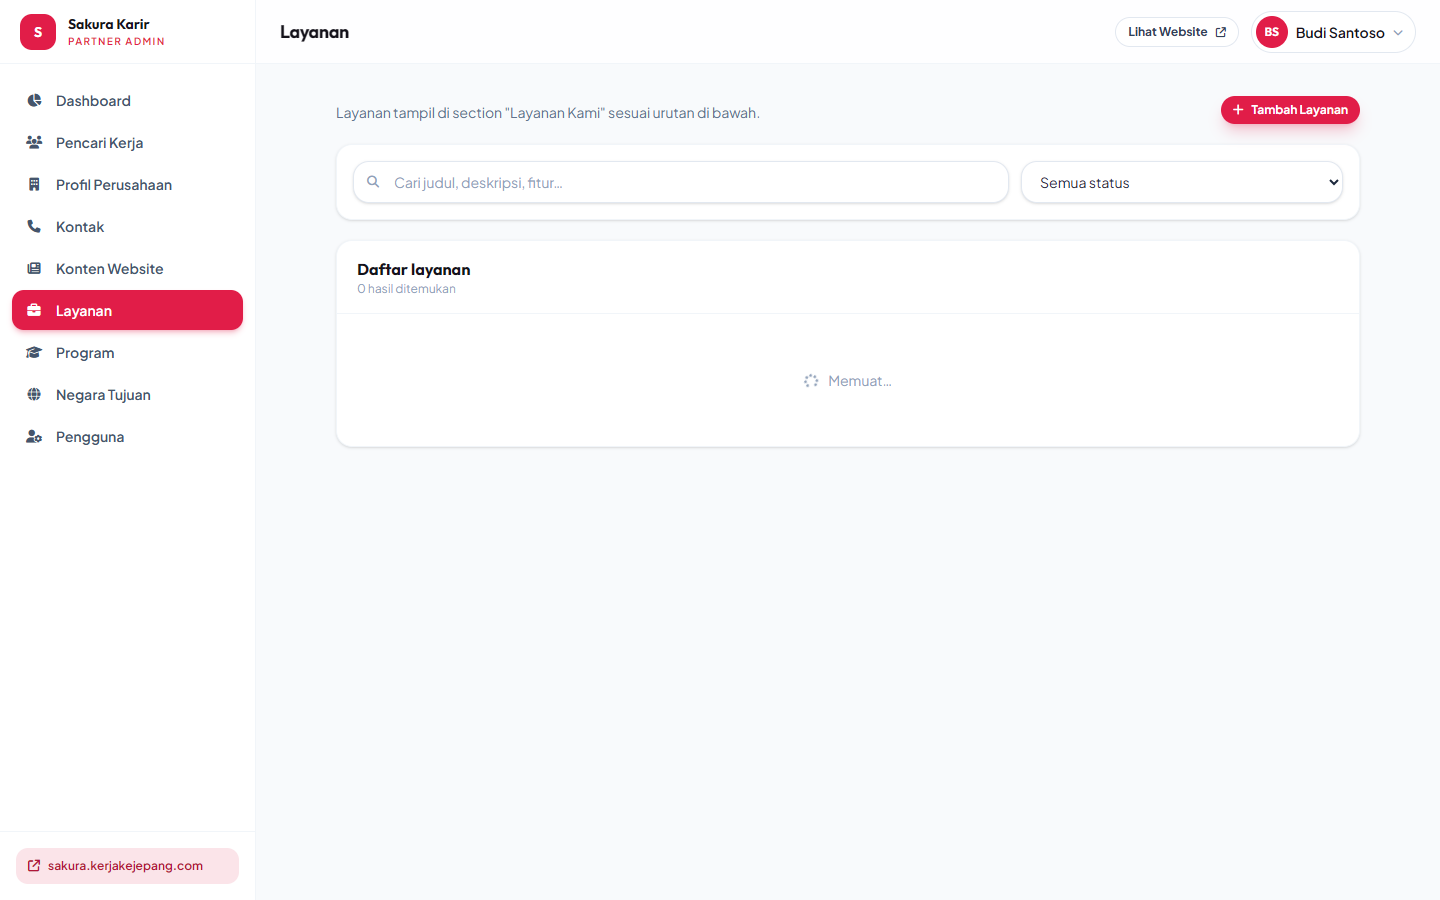Click the BS avatar circle
Viewport: 1440px width, 900px height.
(1272, 32)
